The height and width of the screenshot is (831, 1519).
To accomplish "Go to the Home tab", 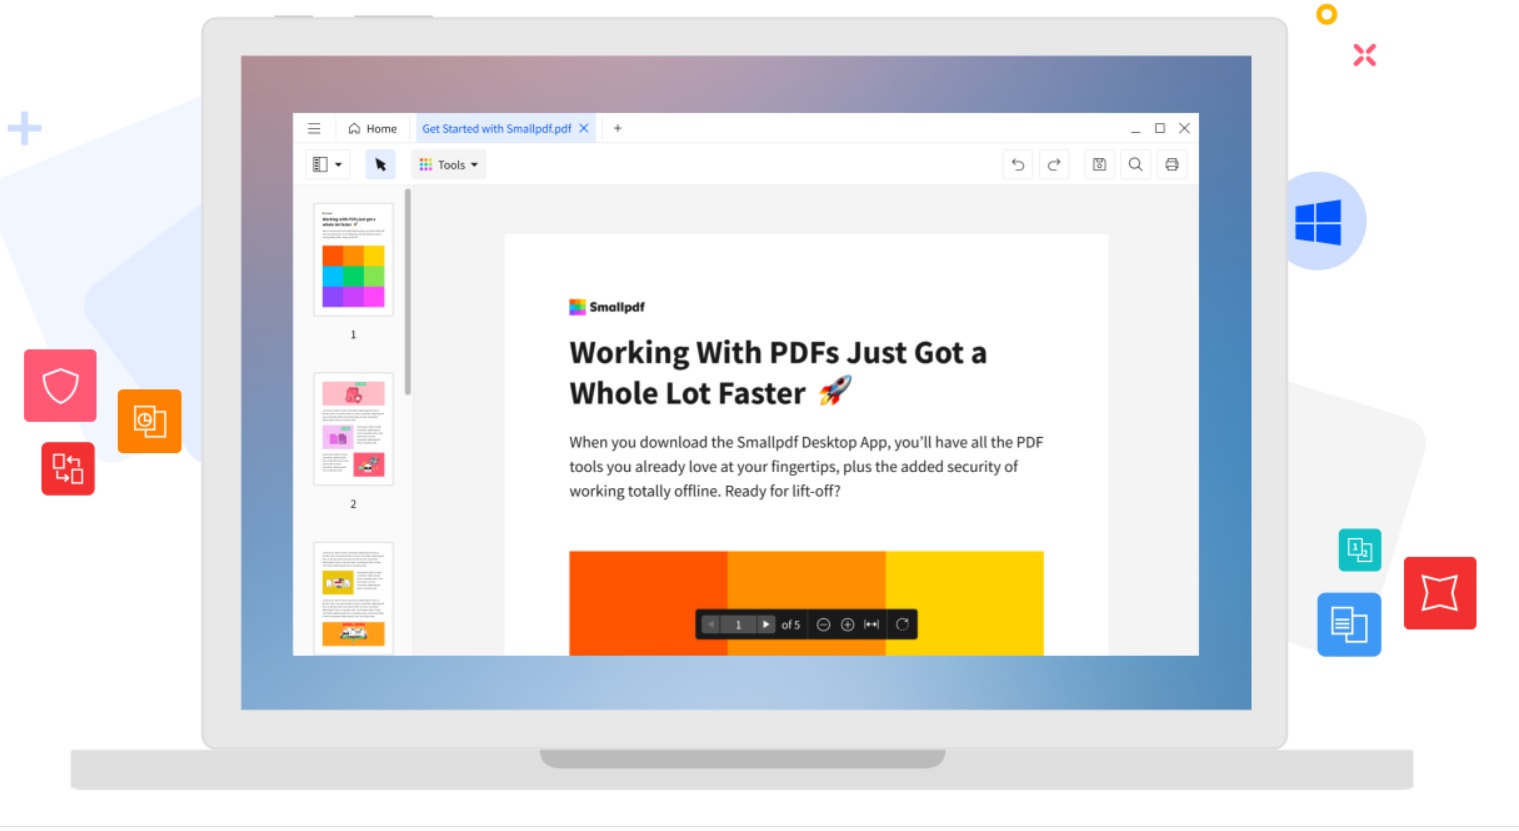I will point(372,128).
